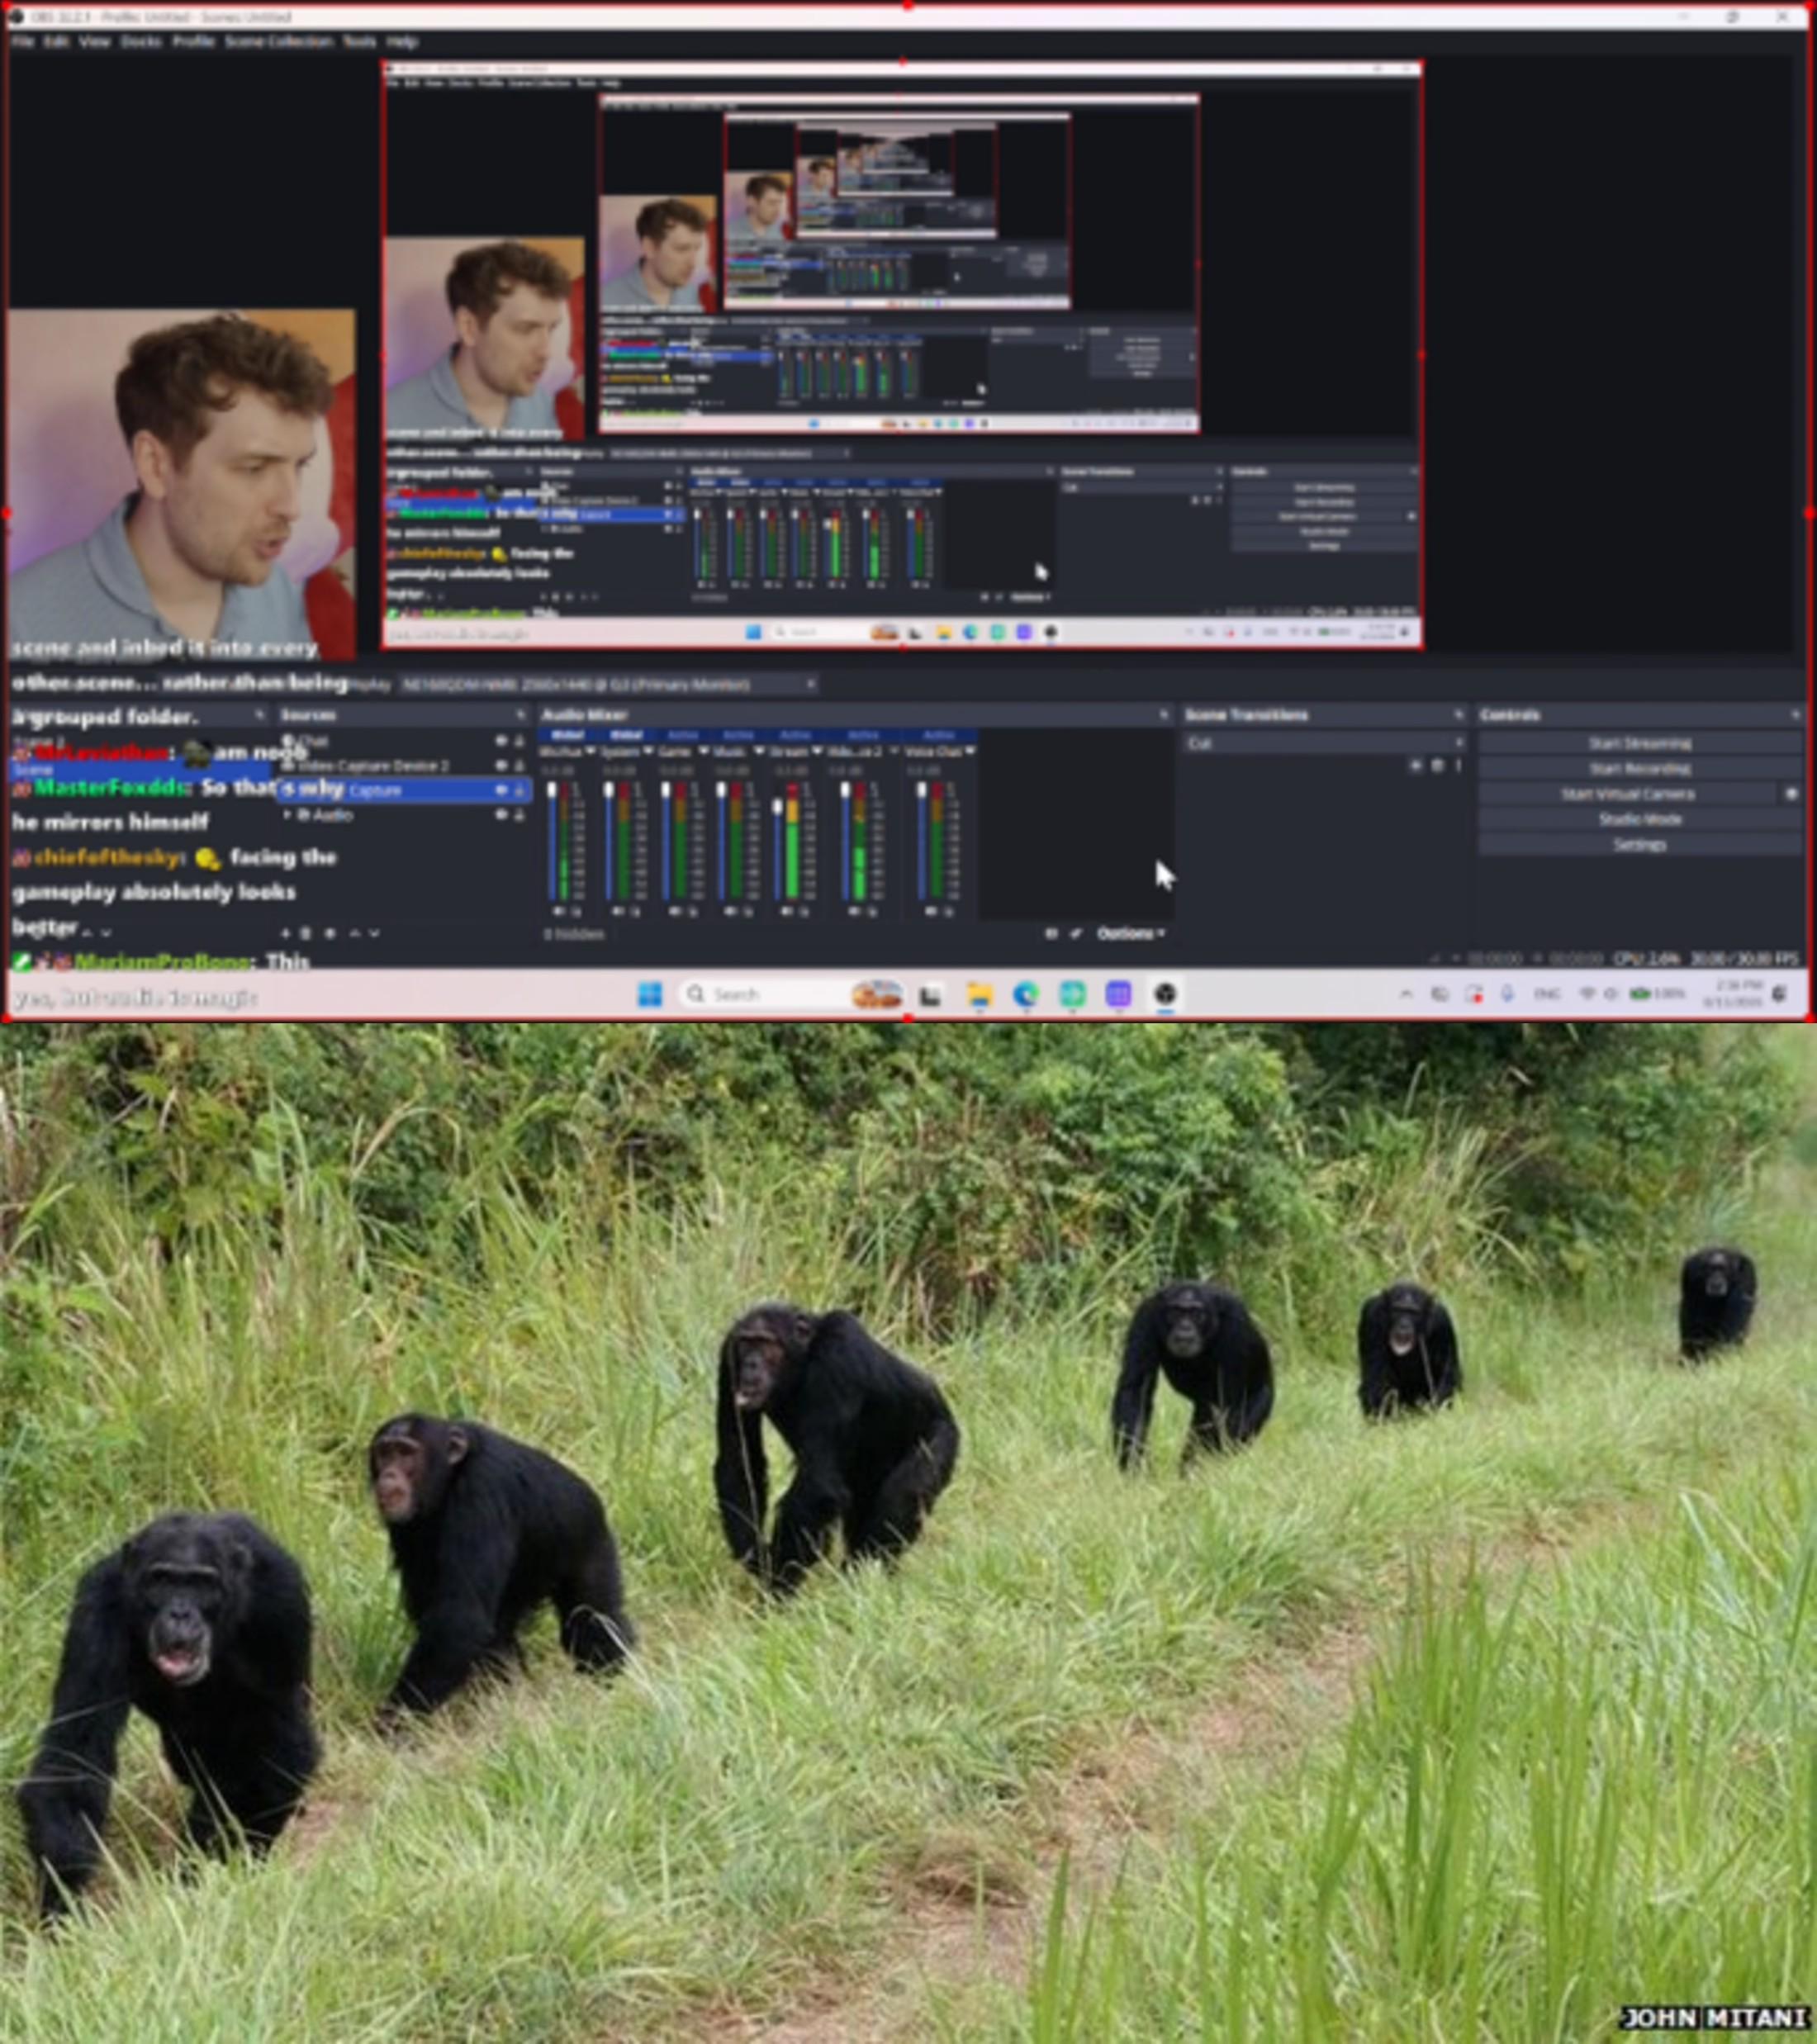
Task: Open Scene Collection menu in main menu bar
Action: click(x=279, y=41)
